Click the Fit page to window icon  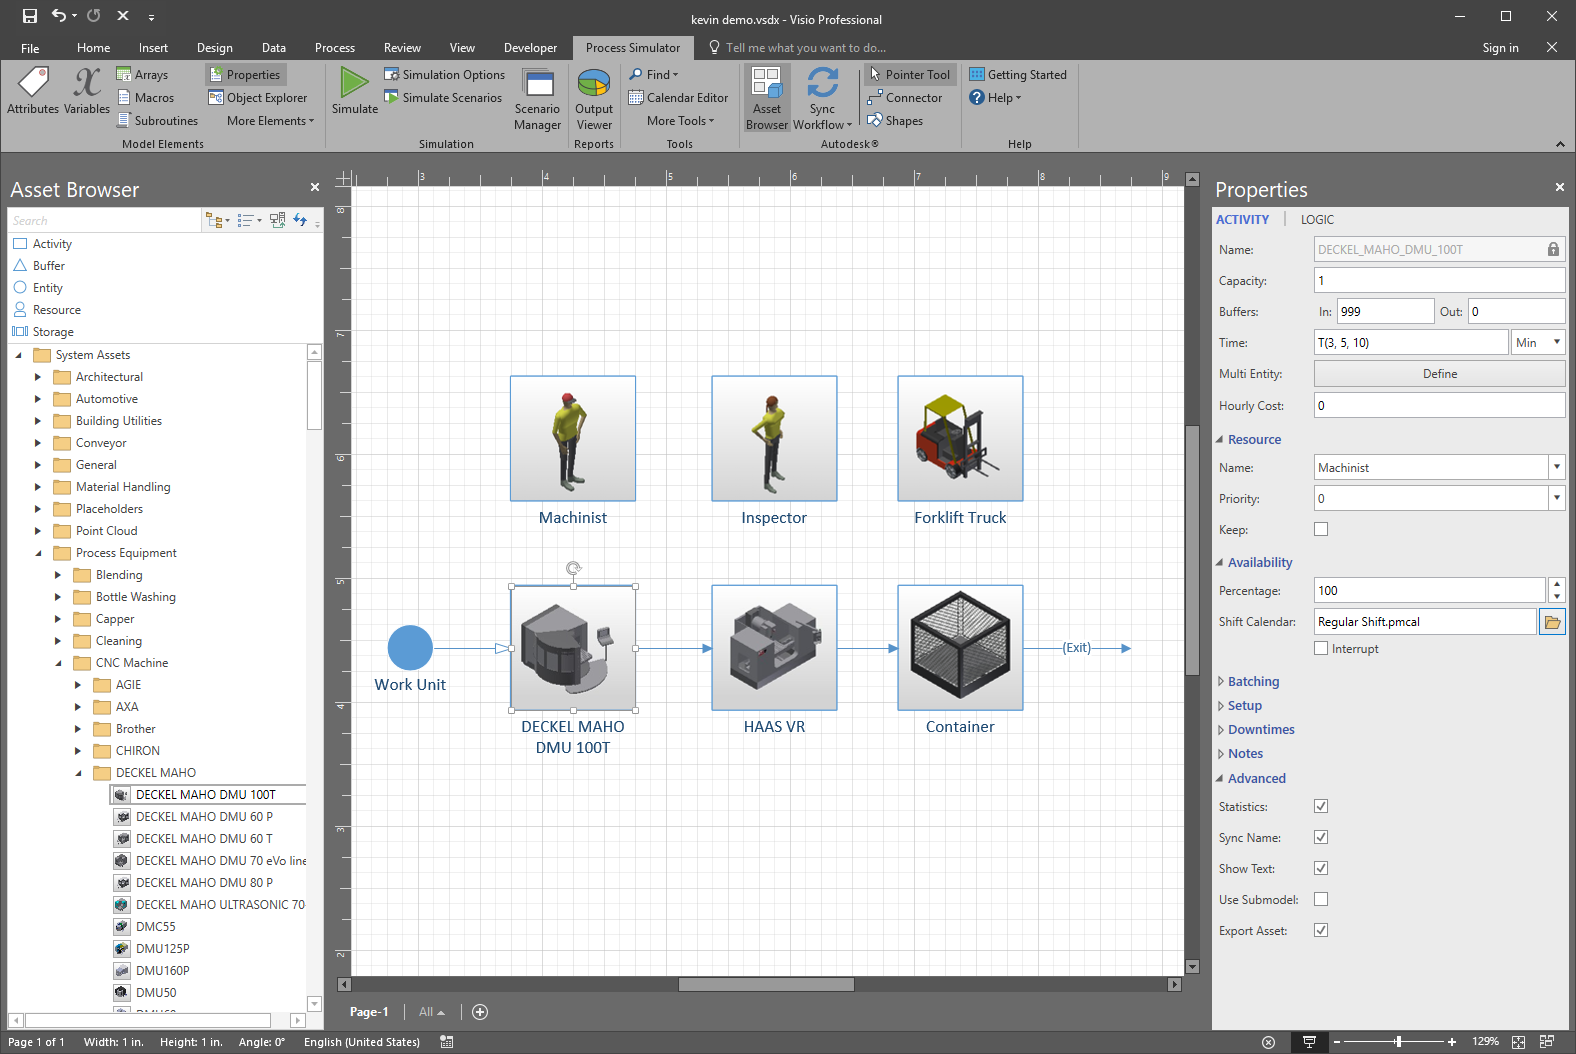(1518, 1042)
